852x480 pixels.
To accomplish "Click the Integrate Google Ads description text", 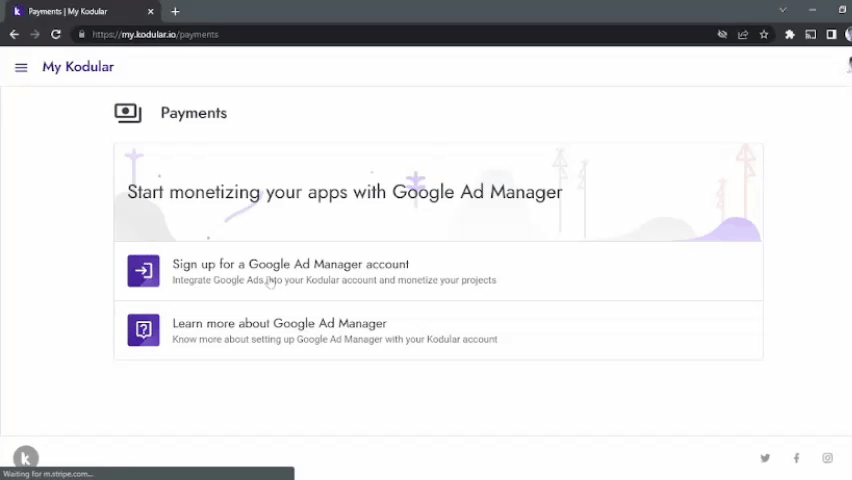I will [x=334, y=280].
